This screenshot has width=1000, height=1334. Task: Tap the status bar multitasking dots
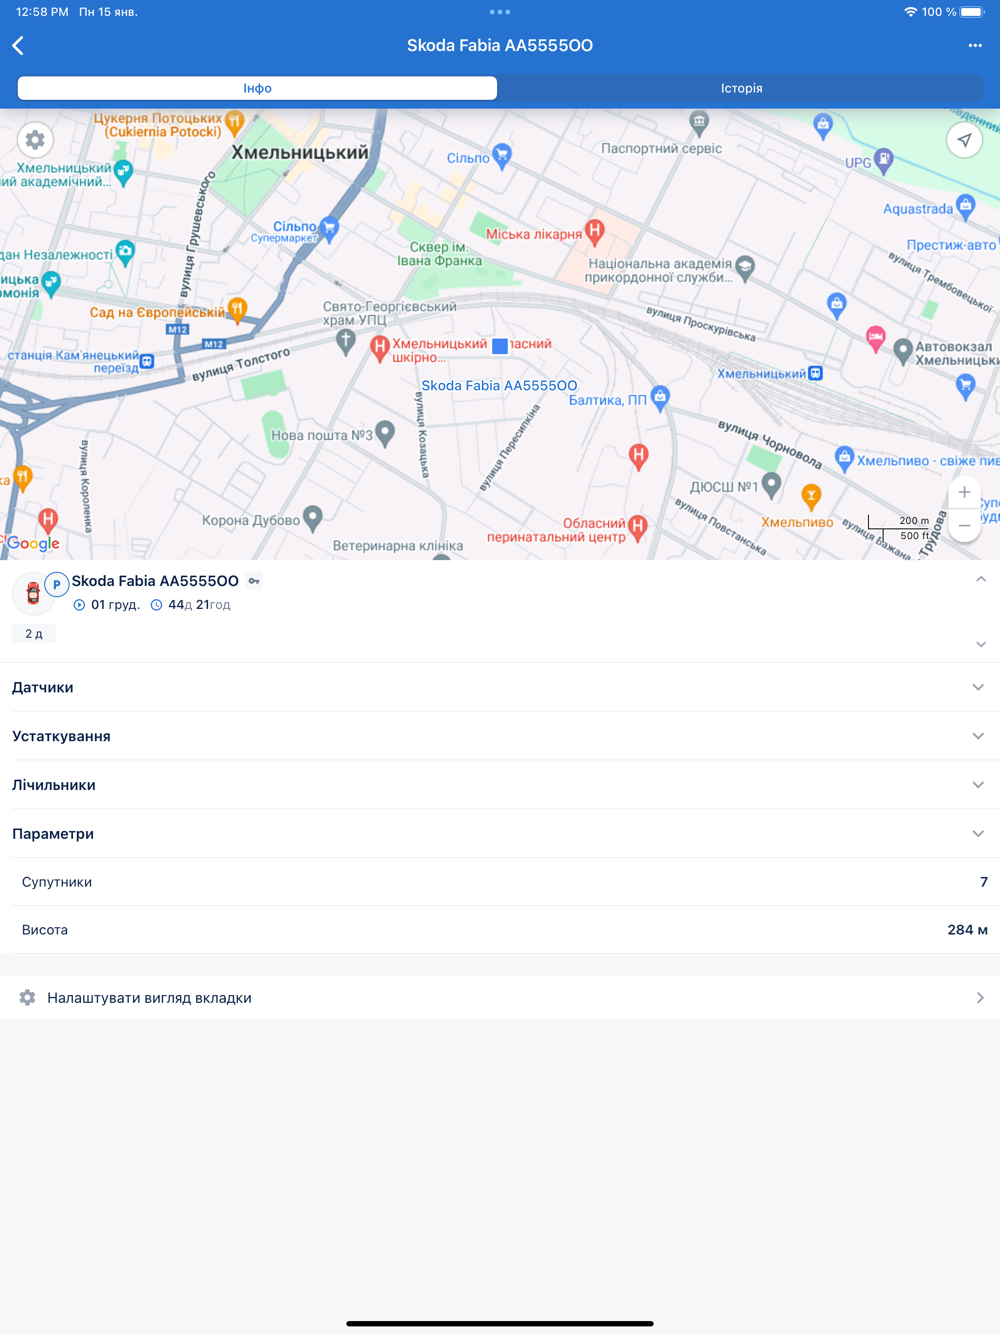coord(500,12)
